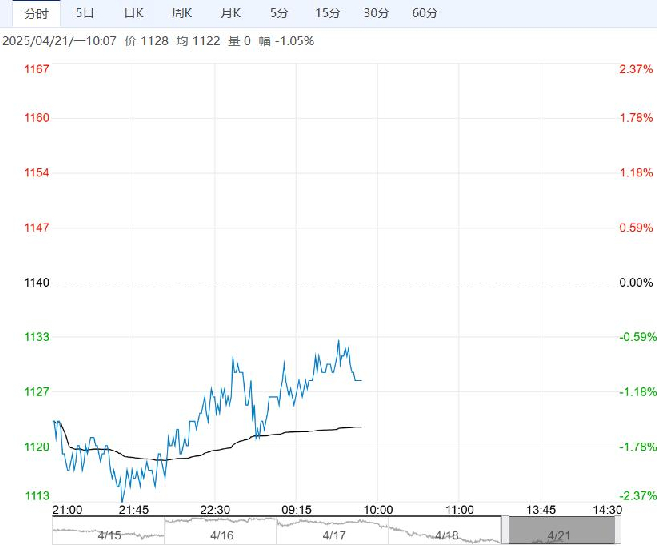Switch to the 月K monthly tab
The height and width of the screenshot is (546, 657).
pyautogui.click(x=230, y=13)
